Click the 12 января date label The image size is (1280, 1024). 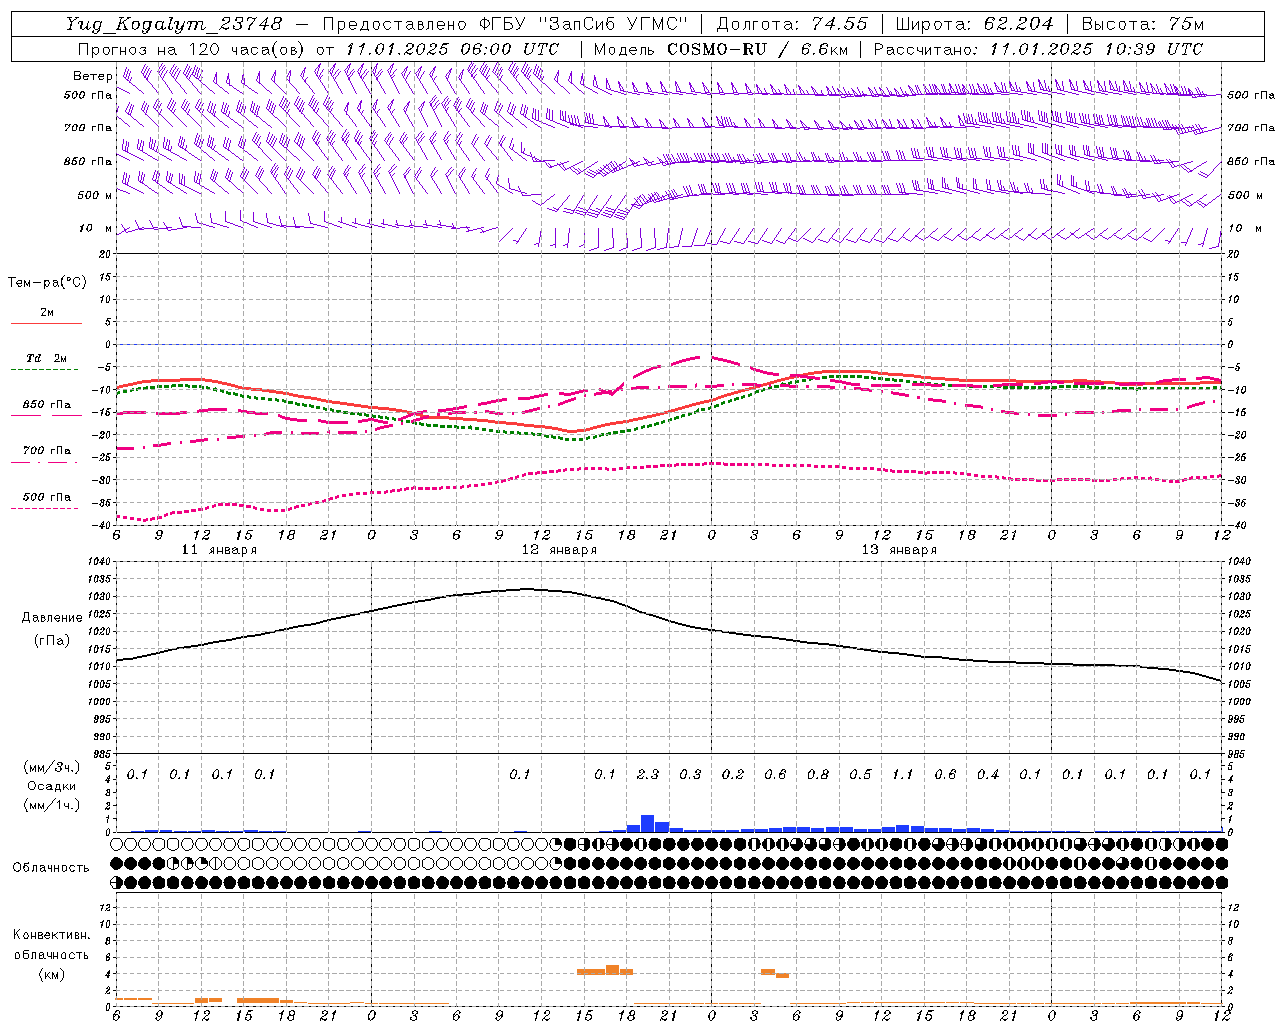(559, 550)
